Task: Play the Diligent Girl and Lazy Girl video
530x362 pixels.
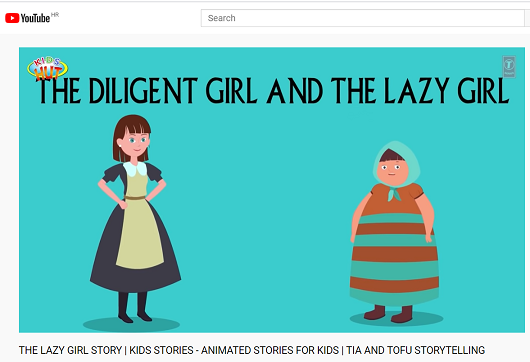Action: [x=272, y=190]
